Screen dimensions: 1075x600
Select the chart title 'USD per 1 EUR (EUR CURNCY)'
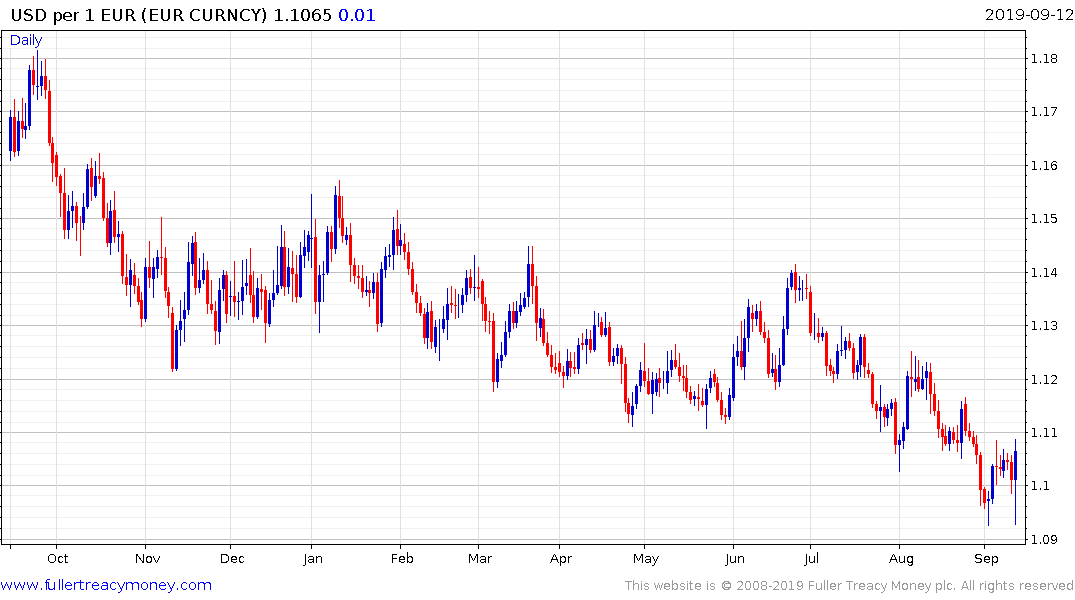[x=139, y=15]
